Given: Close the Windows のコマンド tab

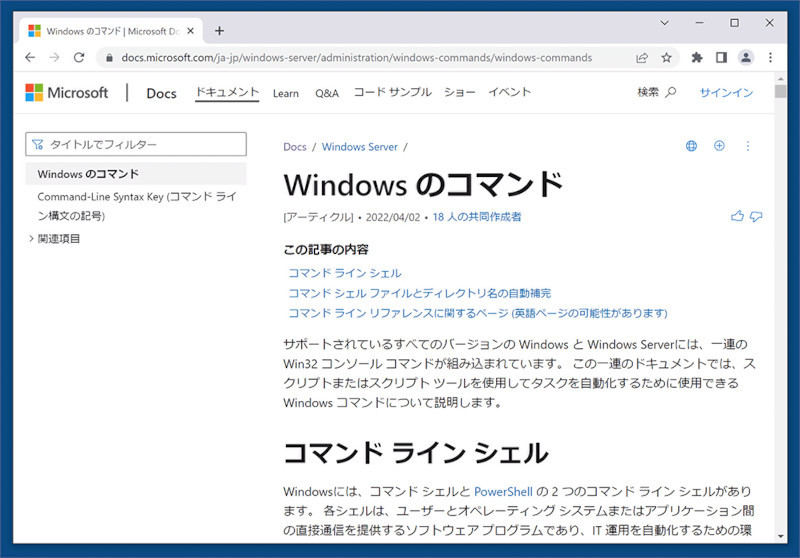Looking at the screenshot, I should (190, 31).
